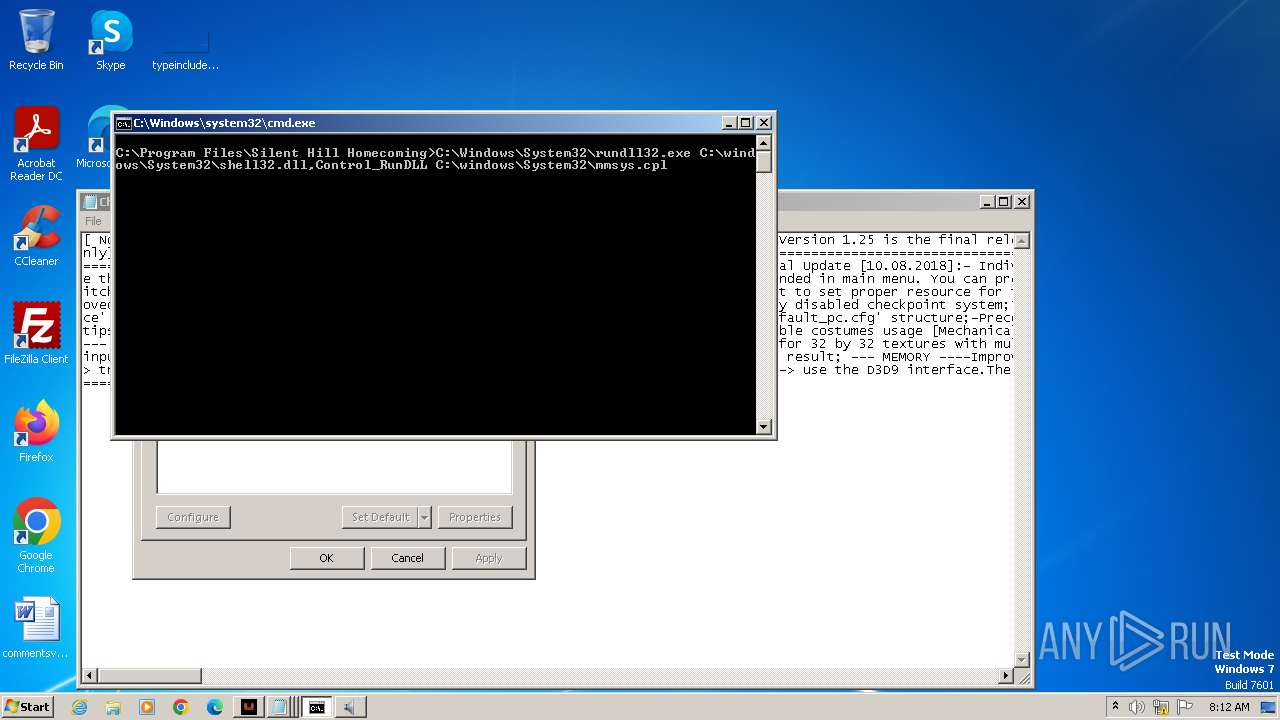The height and width of the screenshot is (720, 1280).
Task: Open the Set Default dropdown arrow
Action: click(424, 517)
